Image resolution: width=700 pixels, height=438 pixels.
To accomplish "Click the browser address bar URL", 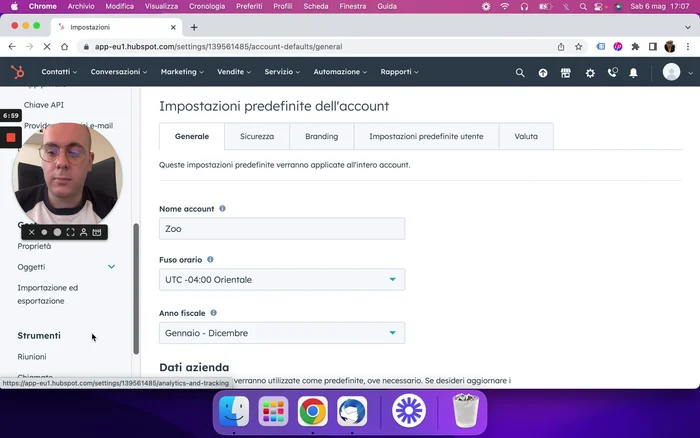I will 218,46.
